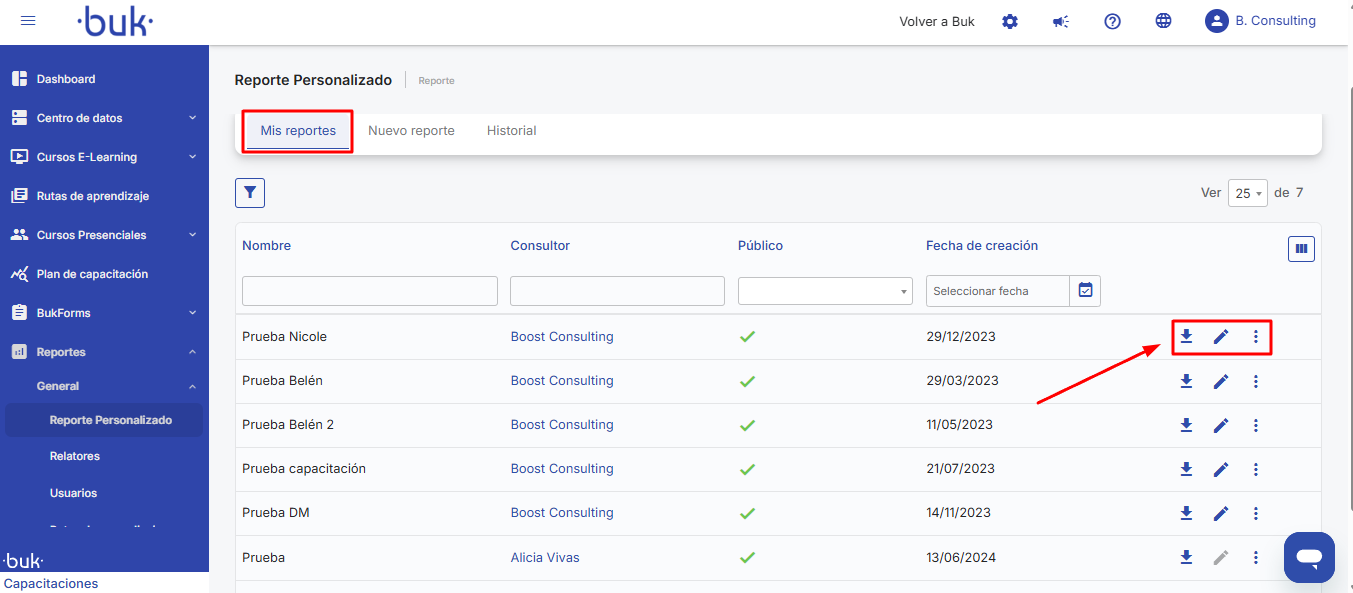Open more options for Prueba Belén 2
The image size is (1353, 593).
pyautogui.click(x=1256, y=425)
